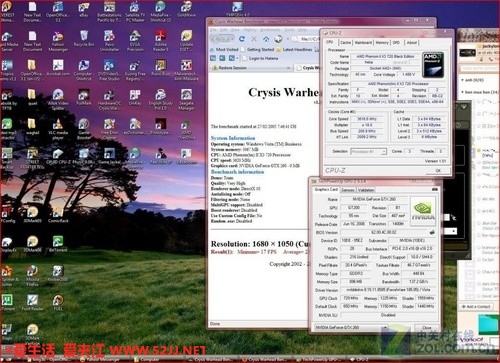Open Firefox File menu

[213, 30]
